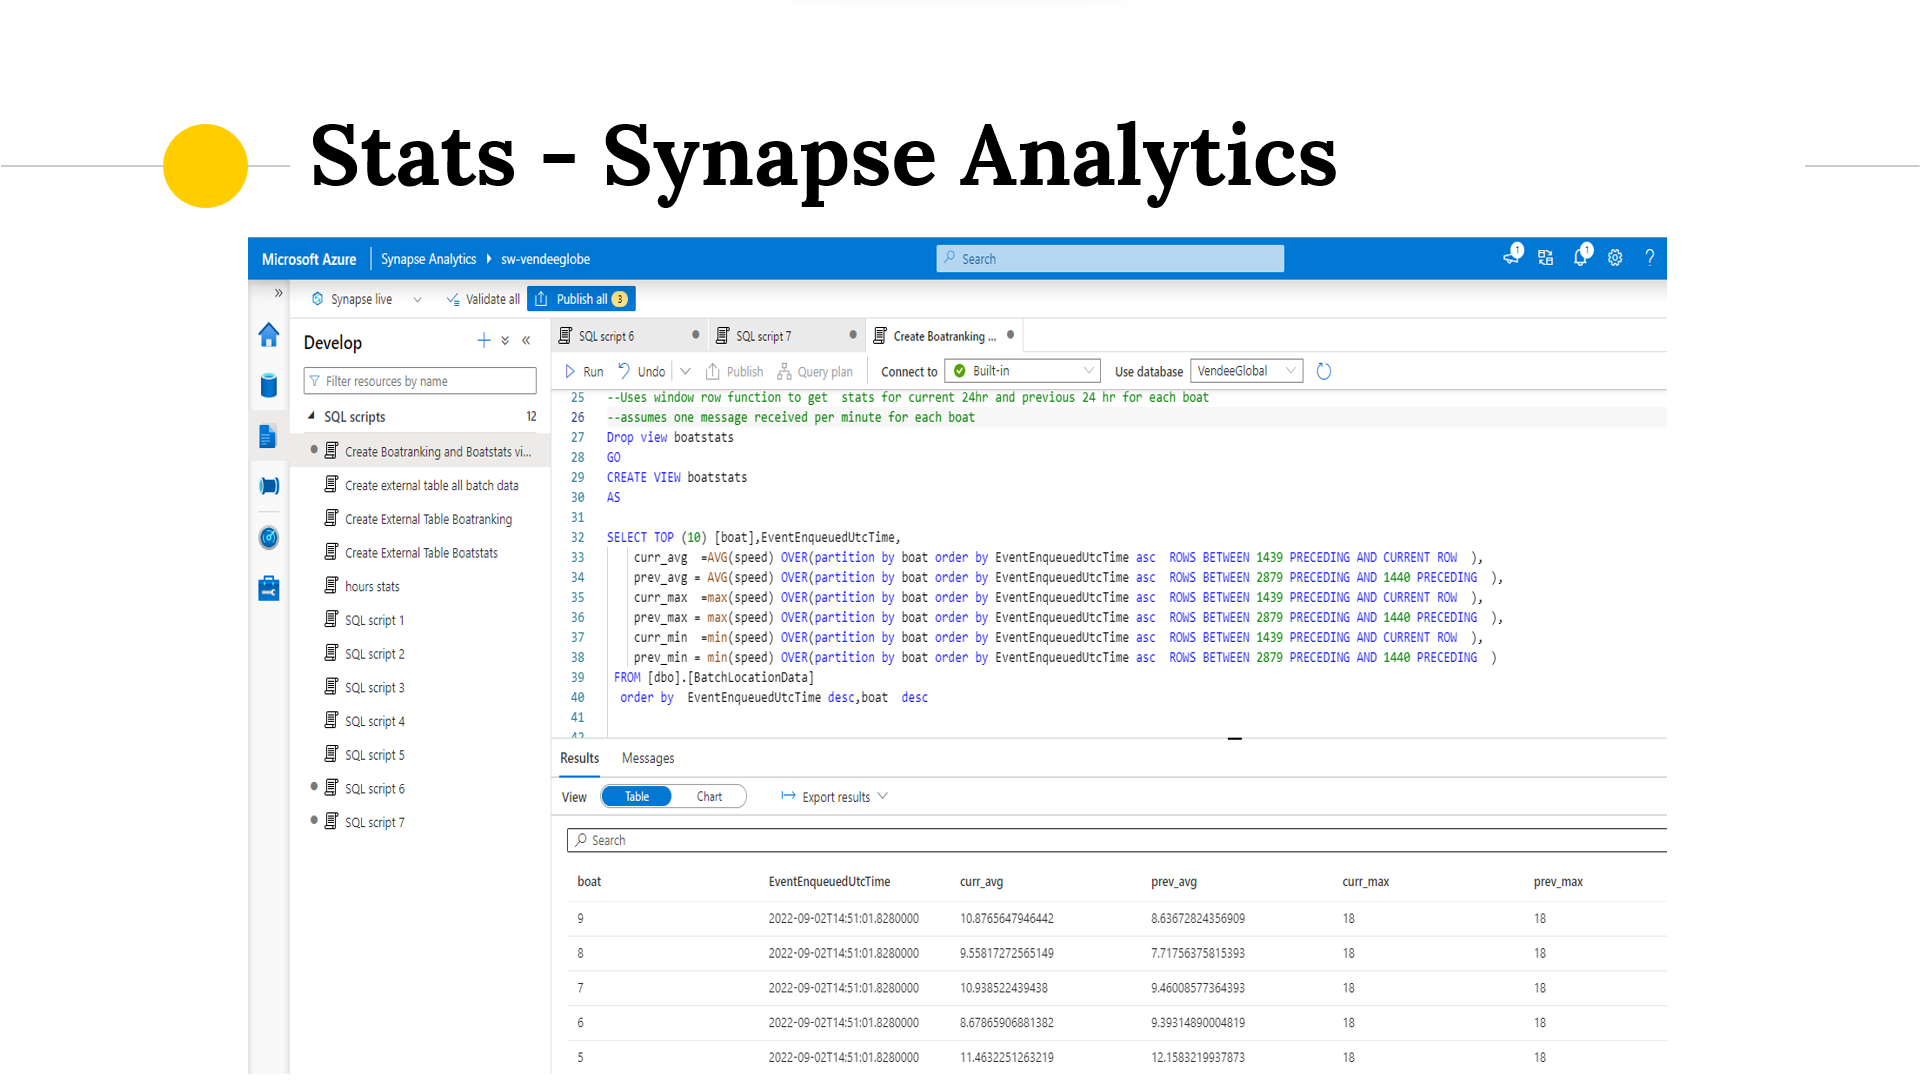Click the curr_avg cell 10.8765647946442
Screen dimensions: 1920x1080
(1006, 918)
